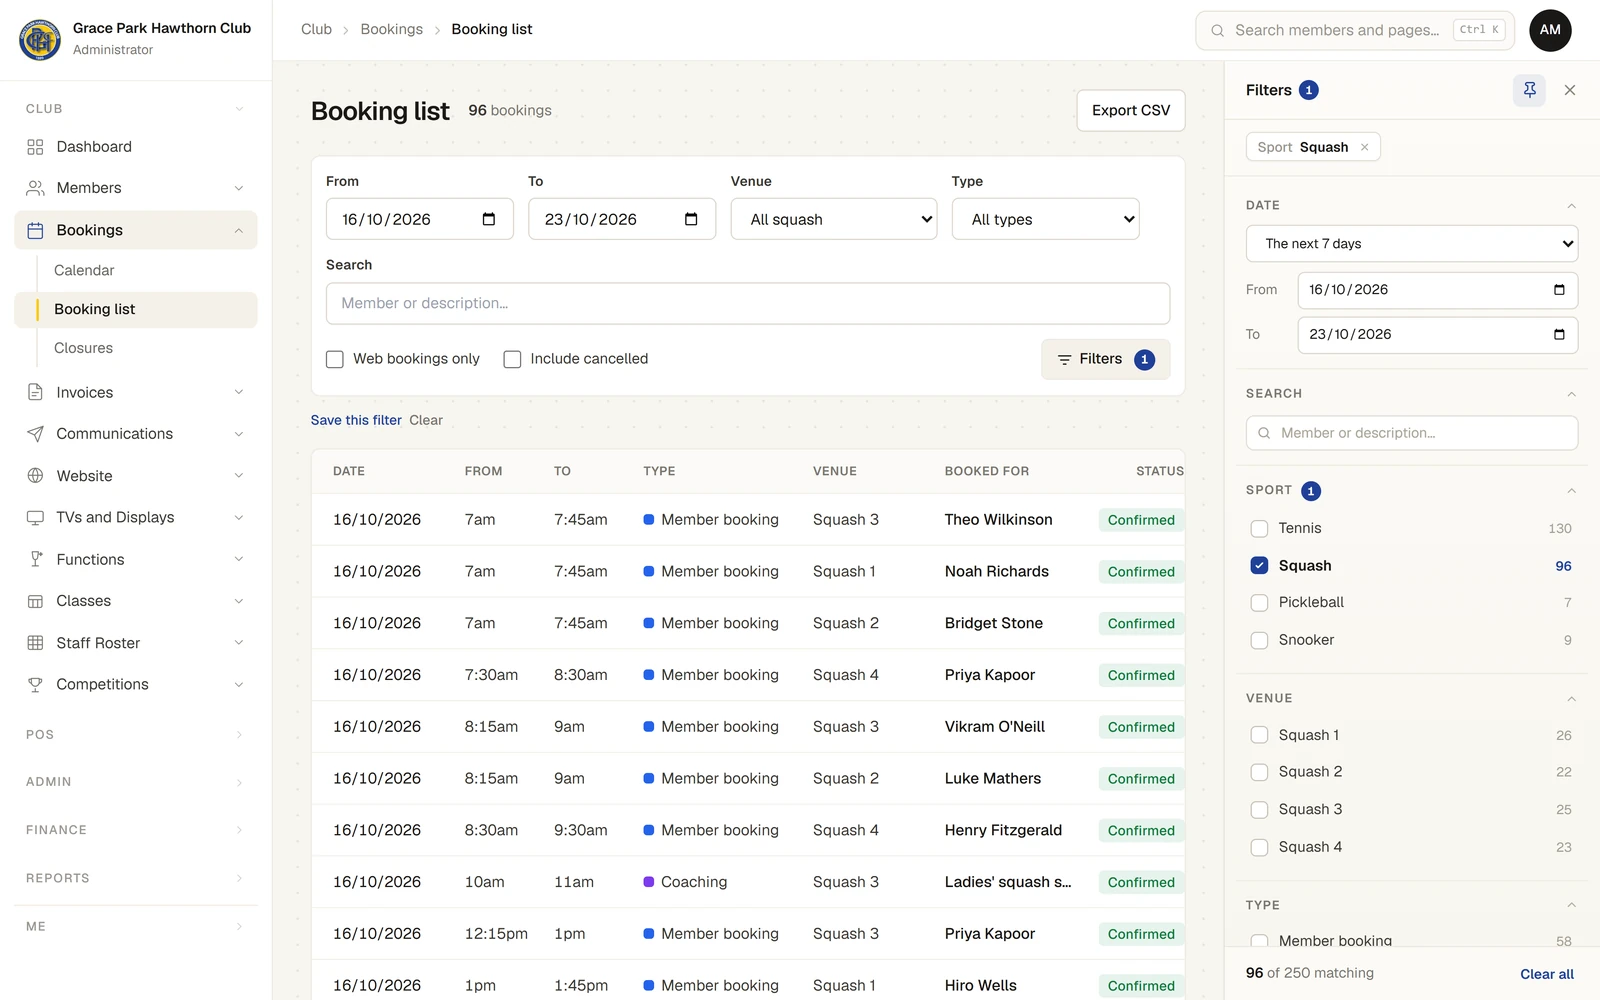Collapse the DATE filter section
Viewport: 1600px width, 1000px height.
[x=1571, y=206]
